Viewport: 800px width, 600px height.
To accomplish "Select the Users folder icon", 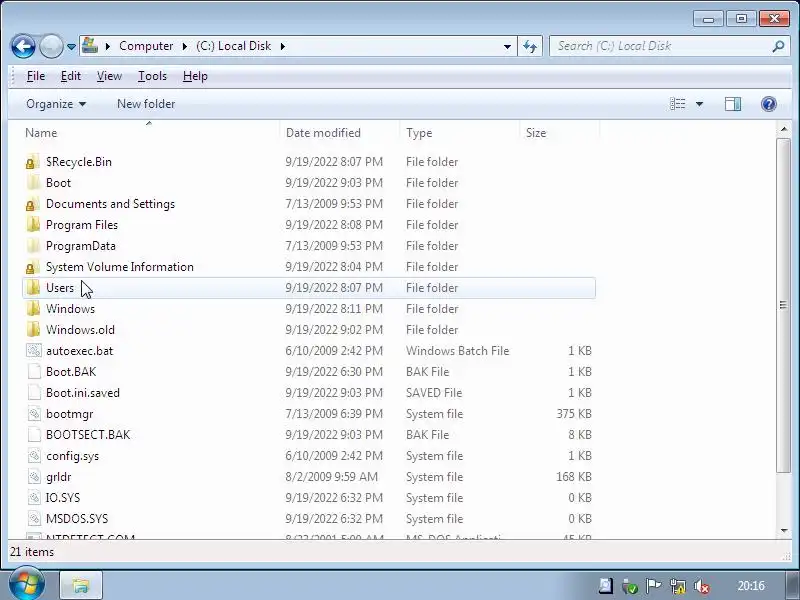I will 33,288.
